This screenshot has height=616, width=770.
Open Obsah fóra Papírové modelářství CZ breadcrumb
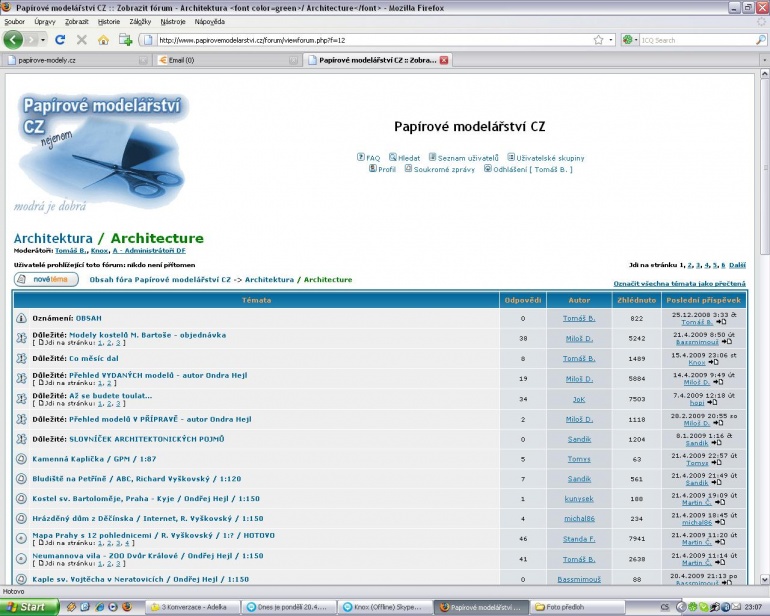160,280
